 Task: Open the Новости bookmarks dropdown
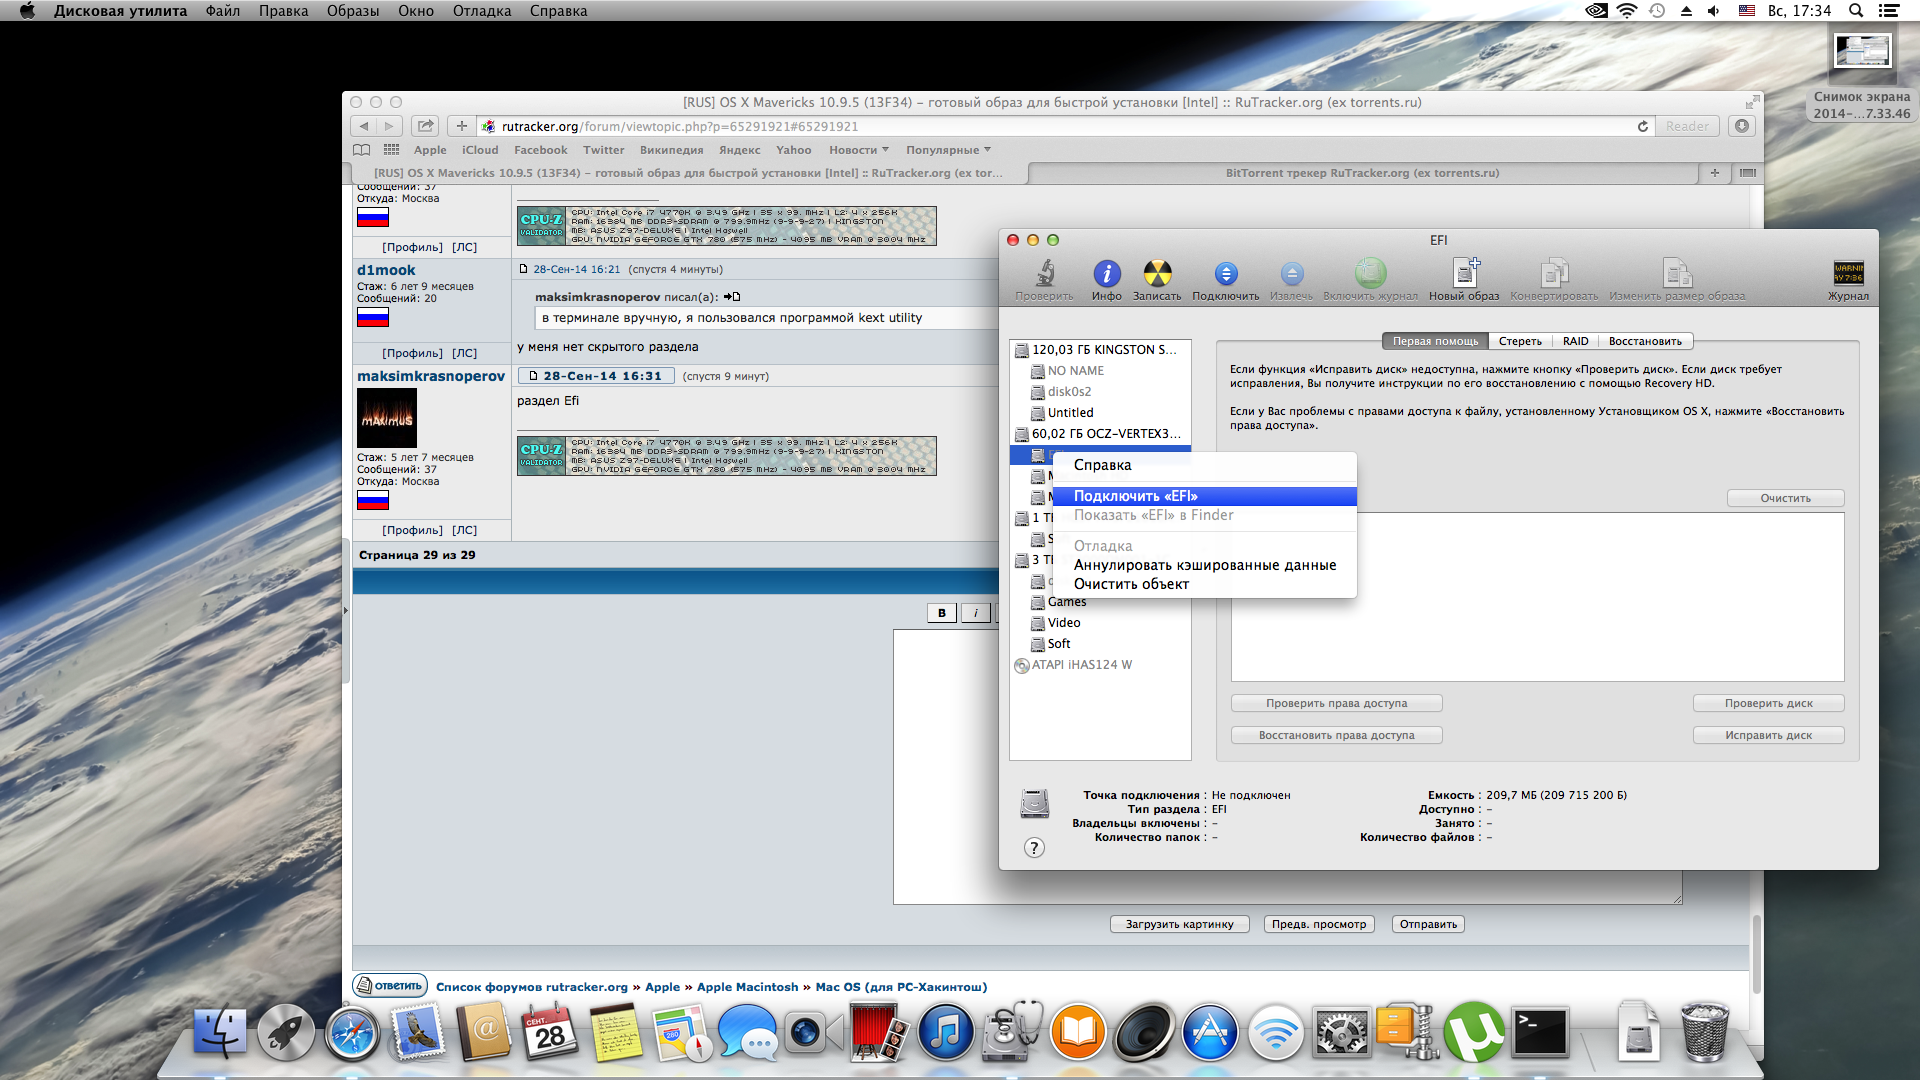[858, 150]
